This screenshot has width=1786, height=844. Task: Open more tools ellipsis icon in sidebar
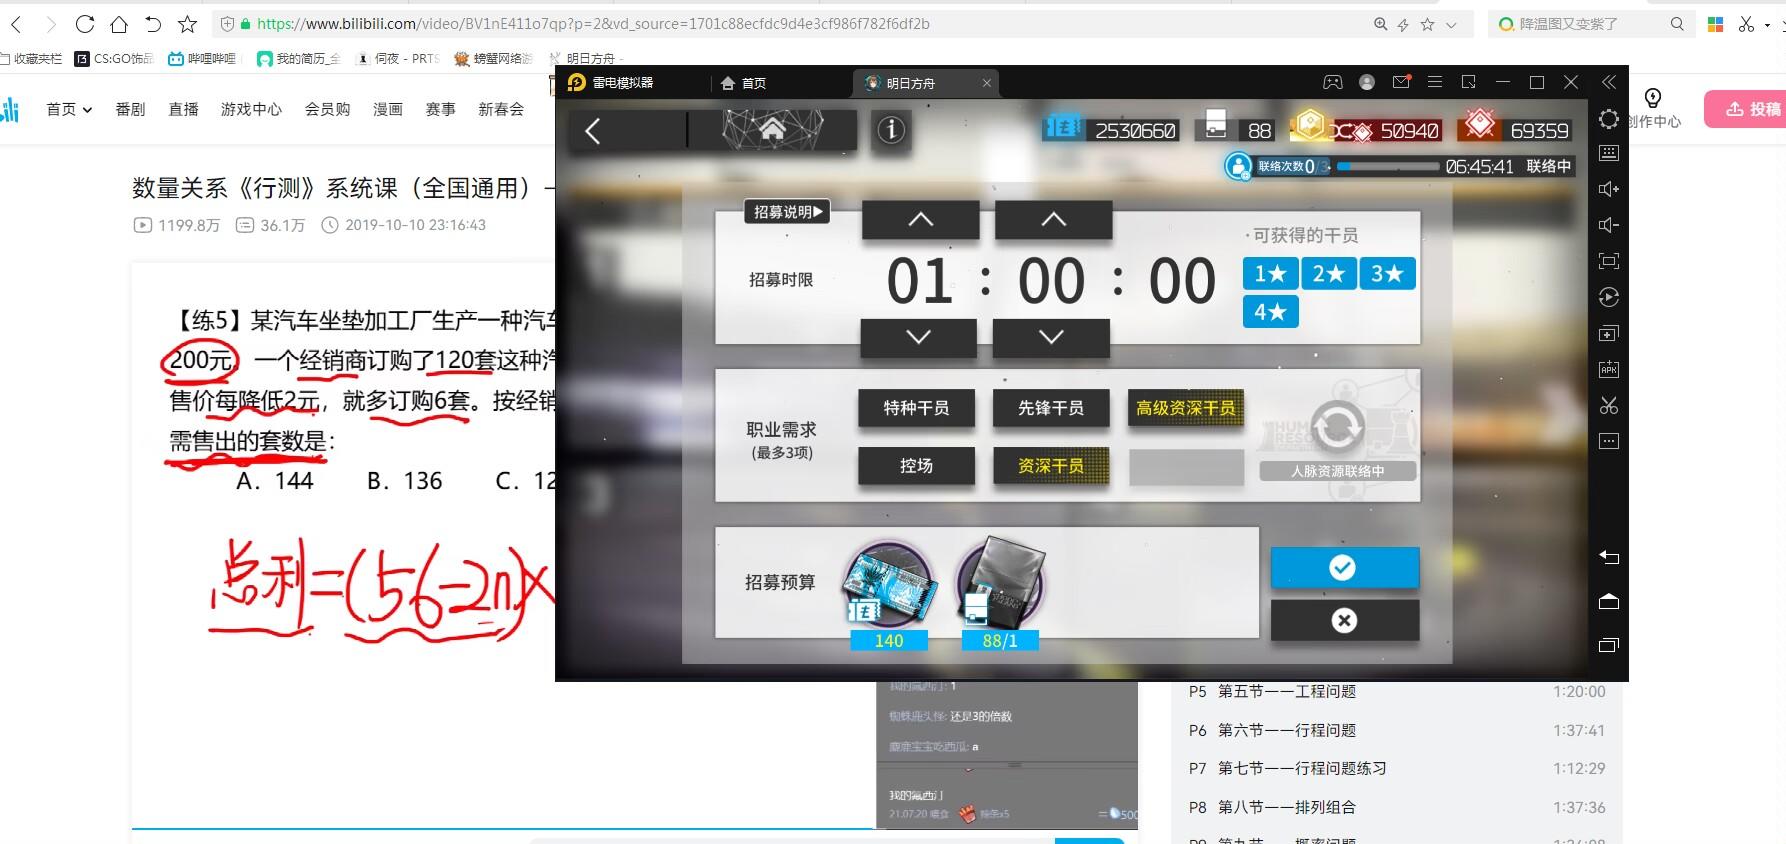click(x=1608, y=441)
